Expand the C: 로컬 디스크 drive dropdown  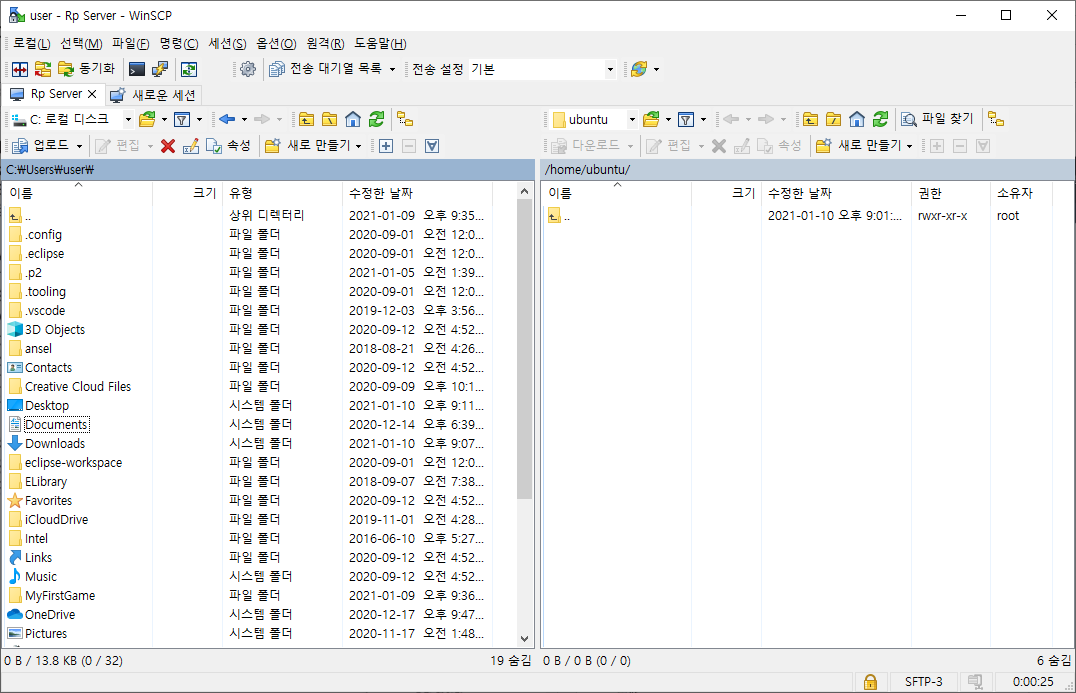click(128, 119)
